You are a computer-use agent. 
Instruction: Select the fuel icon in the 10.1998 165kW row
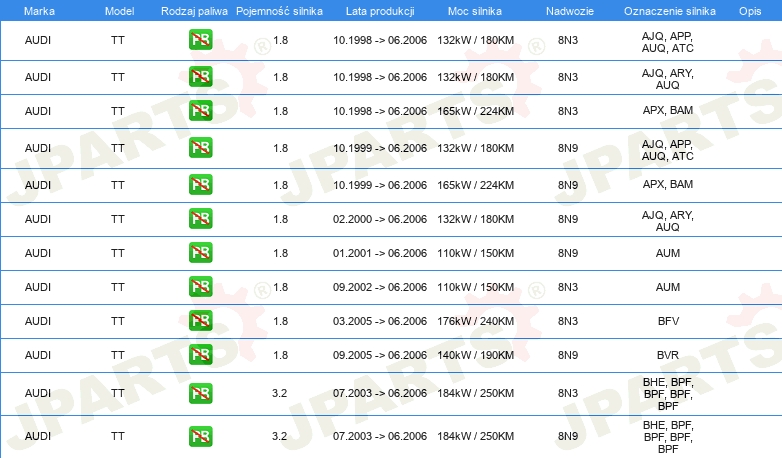[x=200, y=110]
